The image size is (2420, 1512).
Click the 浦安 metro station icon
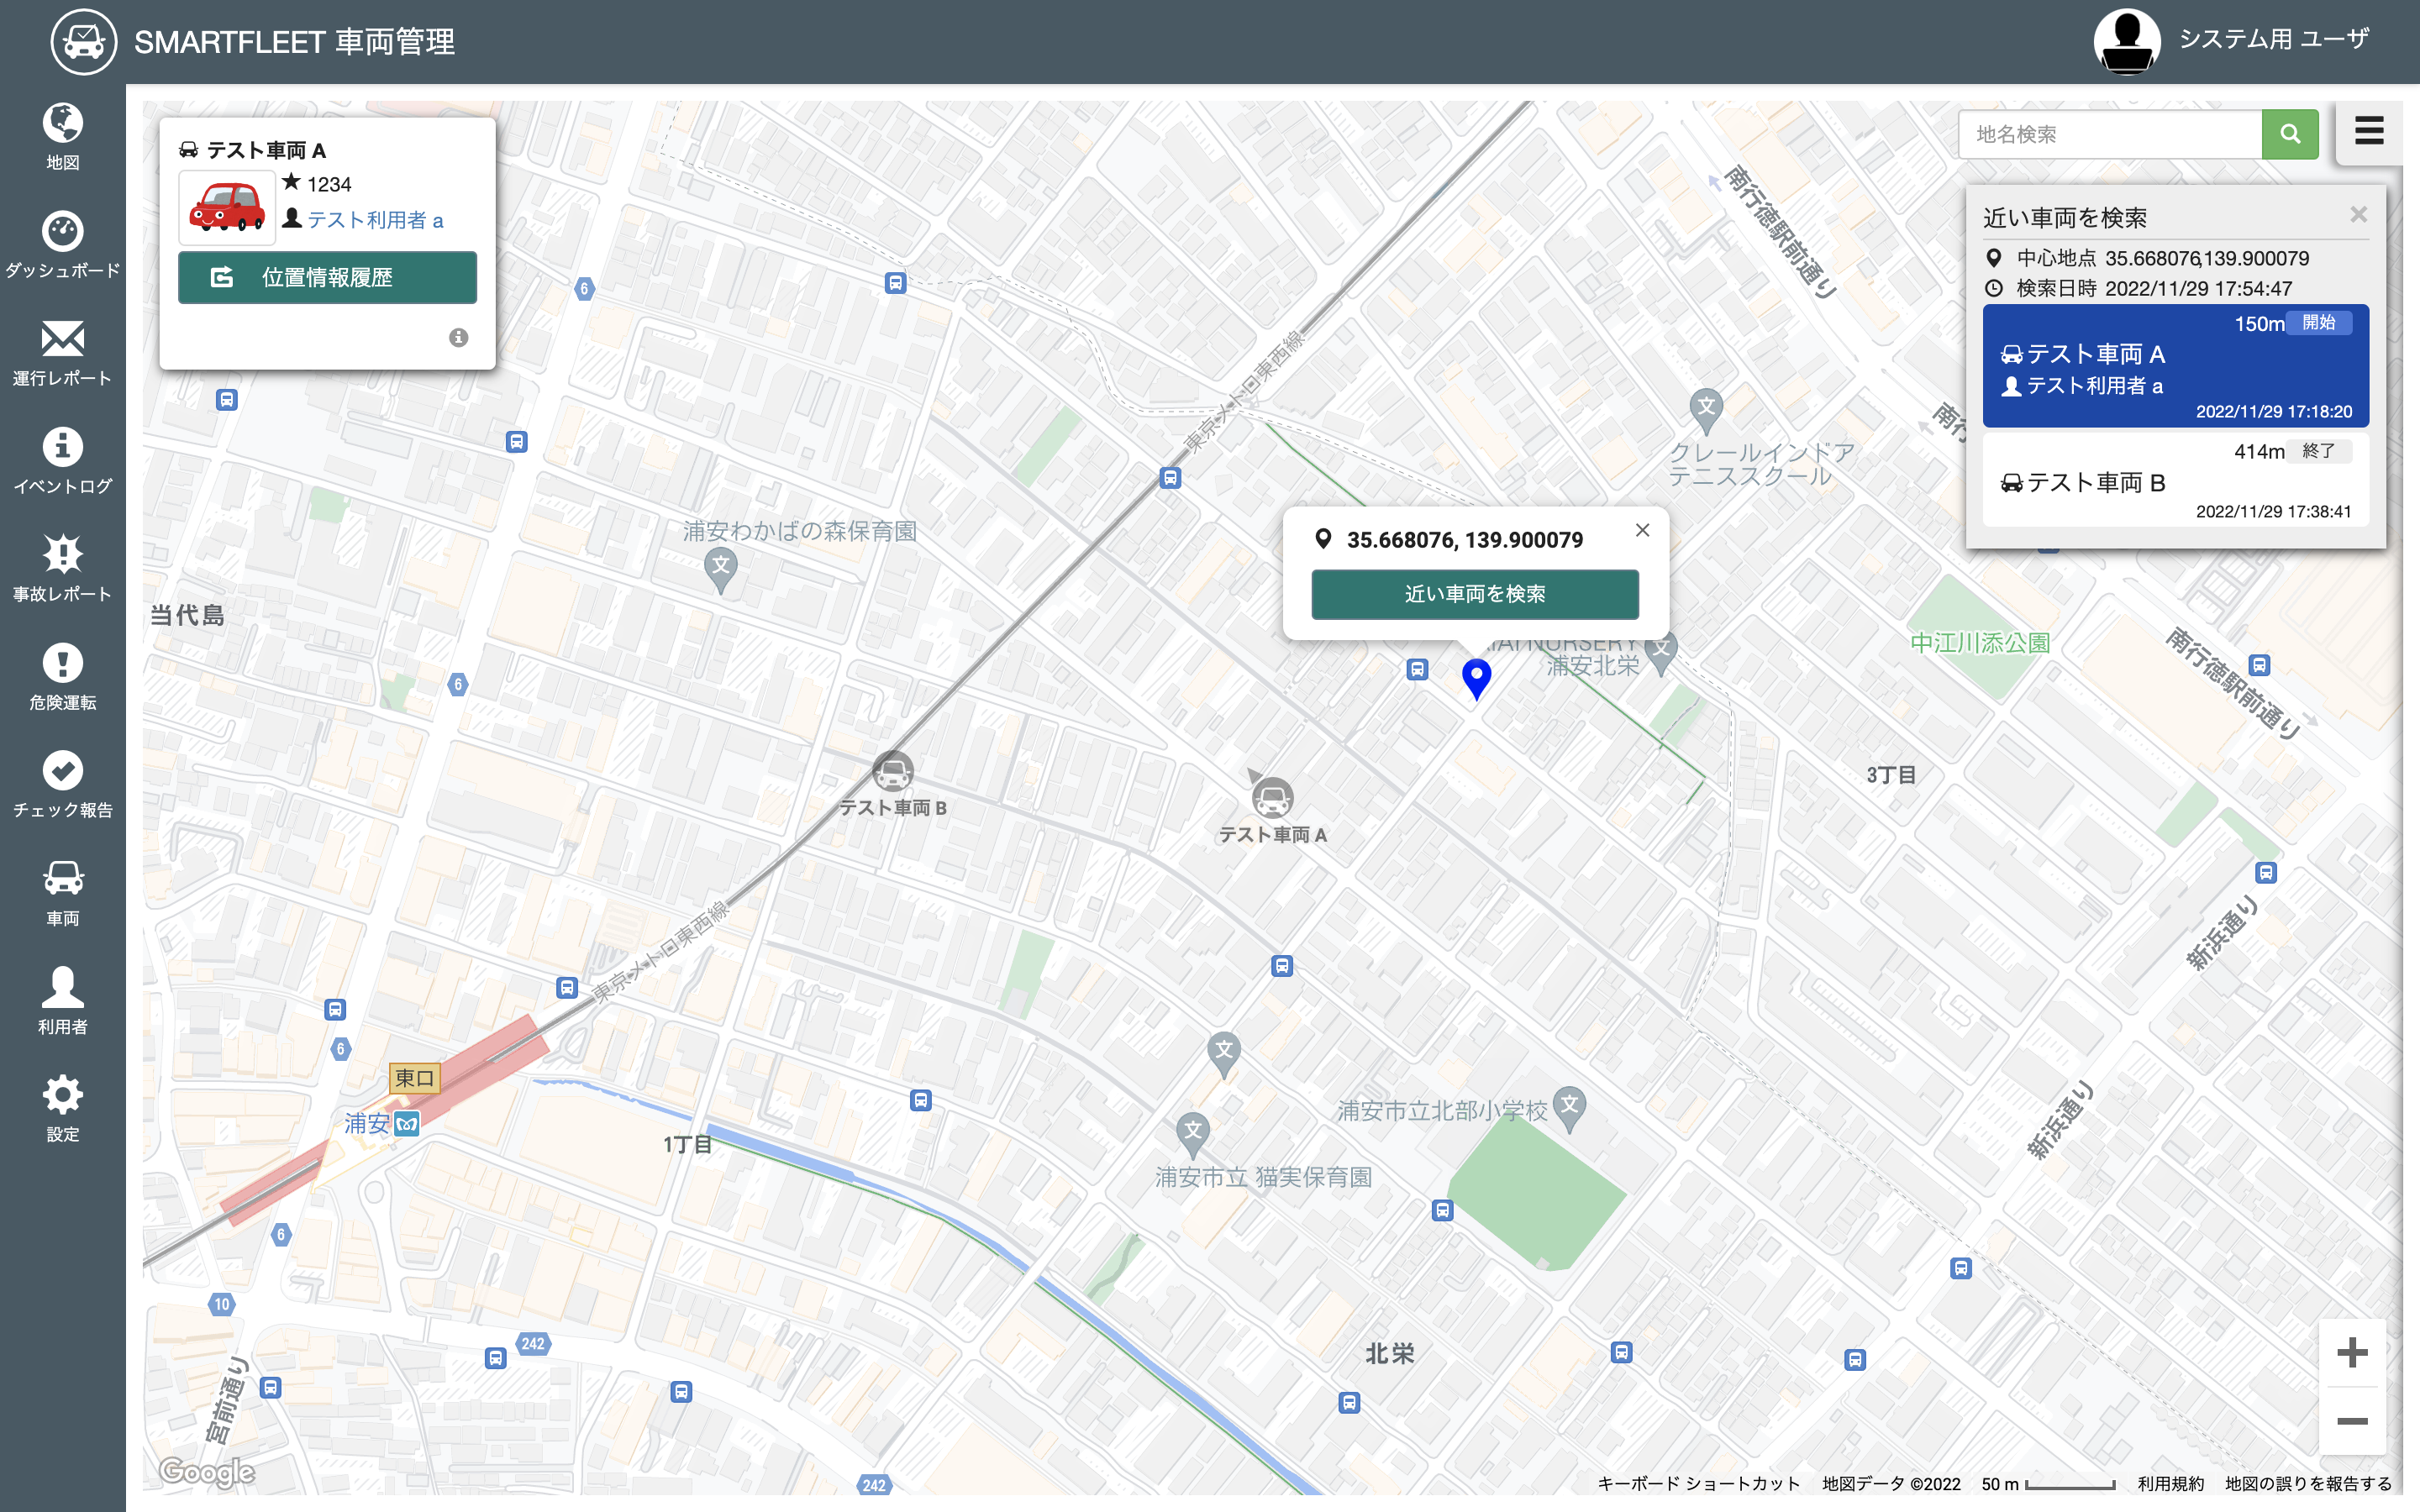(407, 1124)
